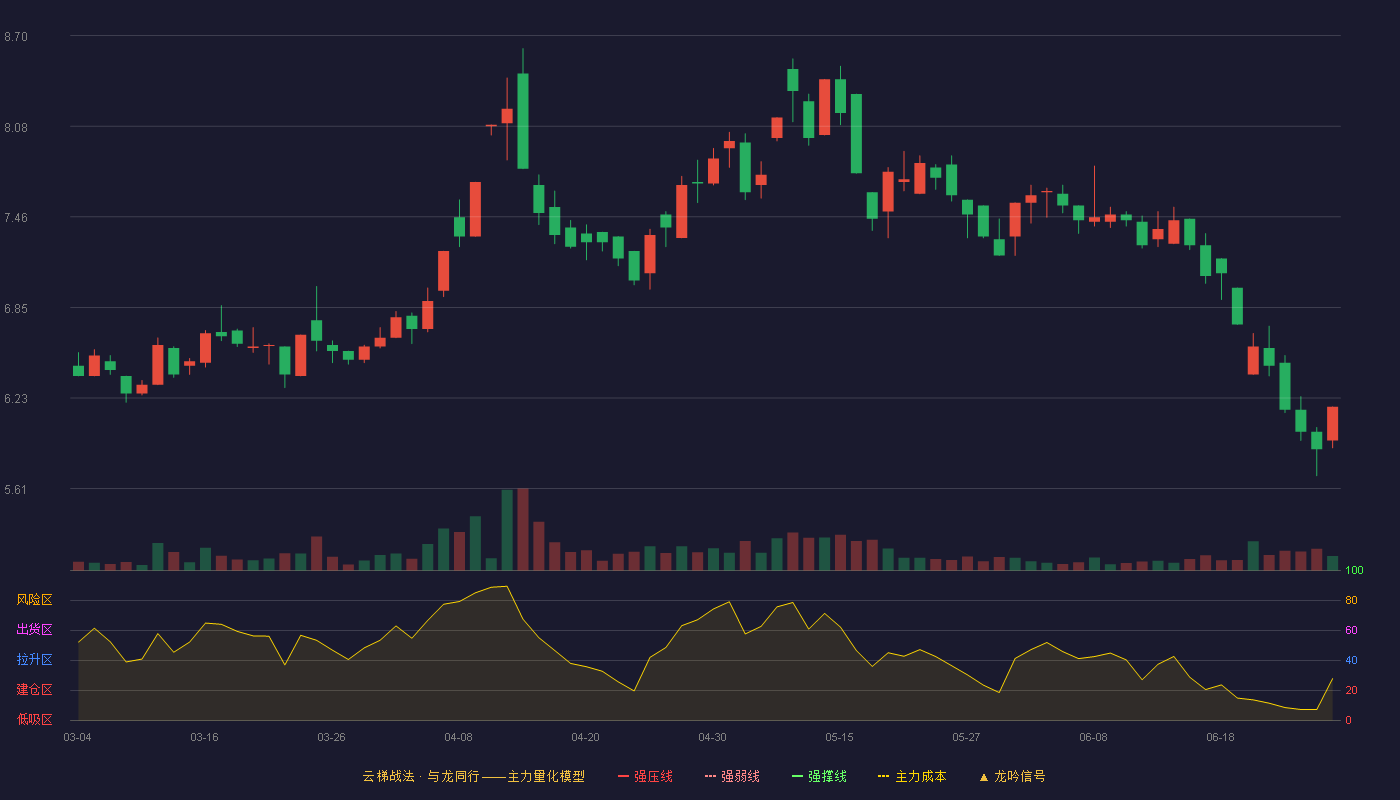Toggle the 强撑线 legend entry
The width and height of the screenshot is (1400, 800).
click(819, 776)
